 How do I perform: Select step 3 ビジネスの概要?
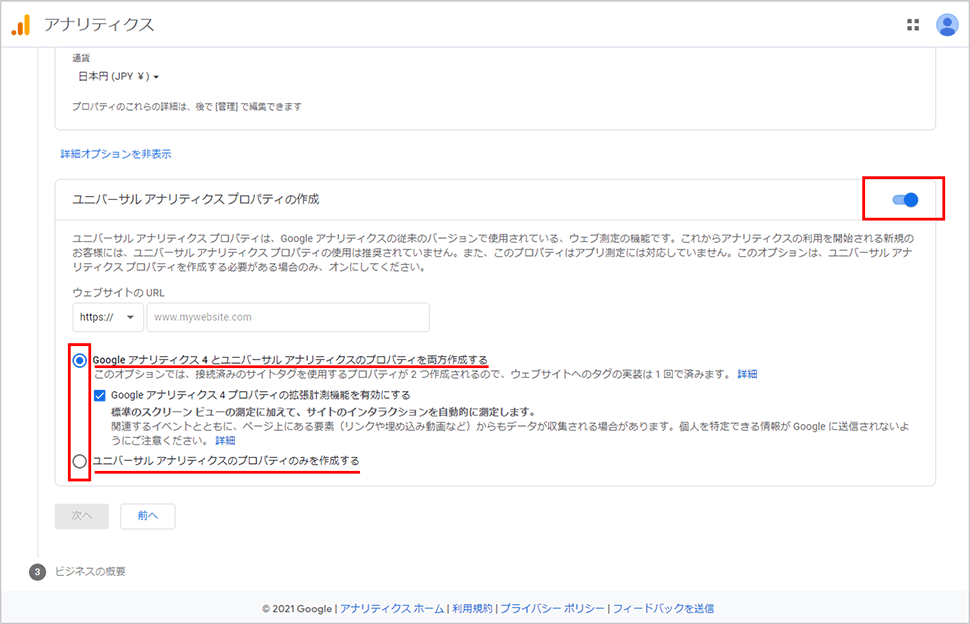pyautogui.click(x=77, y=571)
